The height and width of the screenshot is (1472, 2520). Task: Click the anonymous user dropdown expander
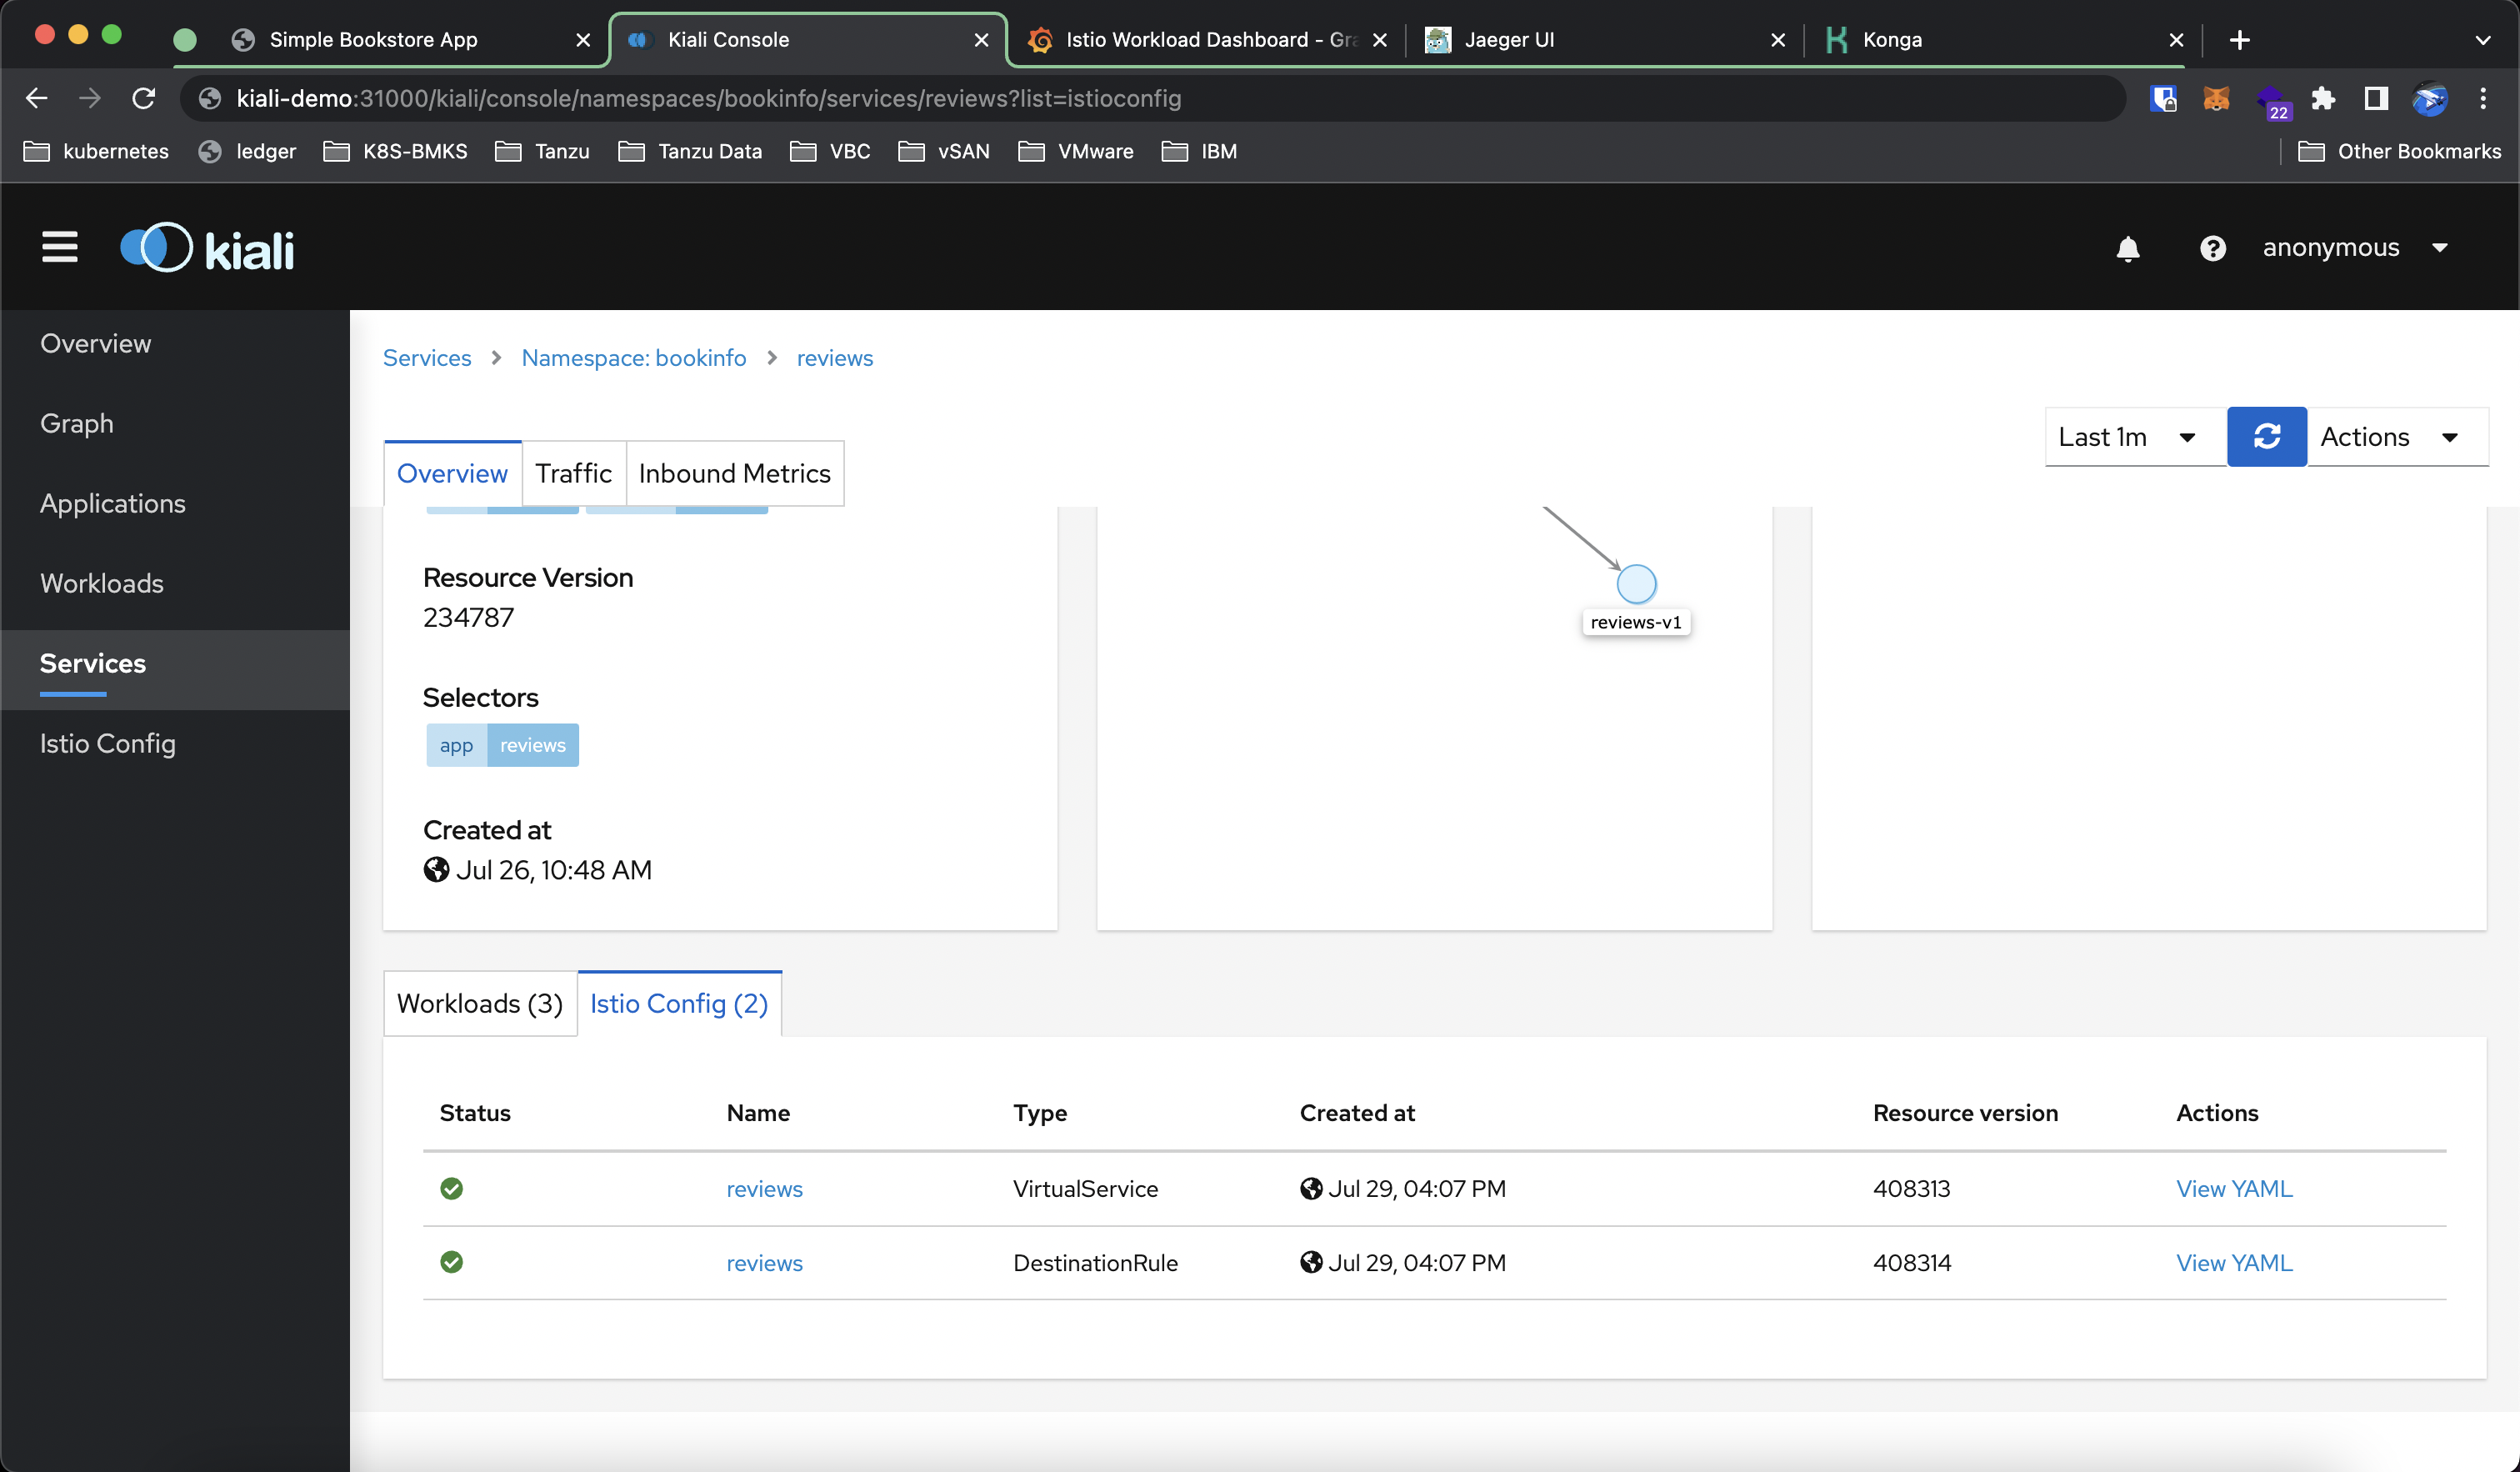[x=2448, y=245]
